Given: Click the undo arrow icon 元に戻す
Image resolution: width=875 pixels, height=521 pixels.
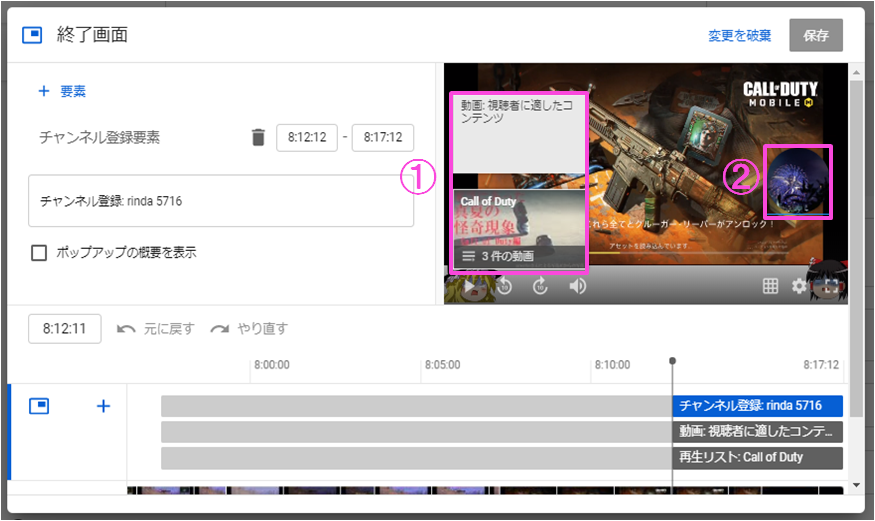Looking at the screenshot, I should pyautogui.click(x=126, y=329).
